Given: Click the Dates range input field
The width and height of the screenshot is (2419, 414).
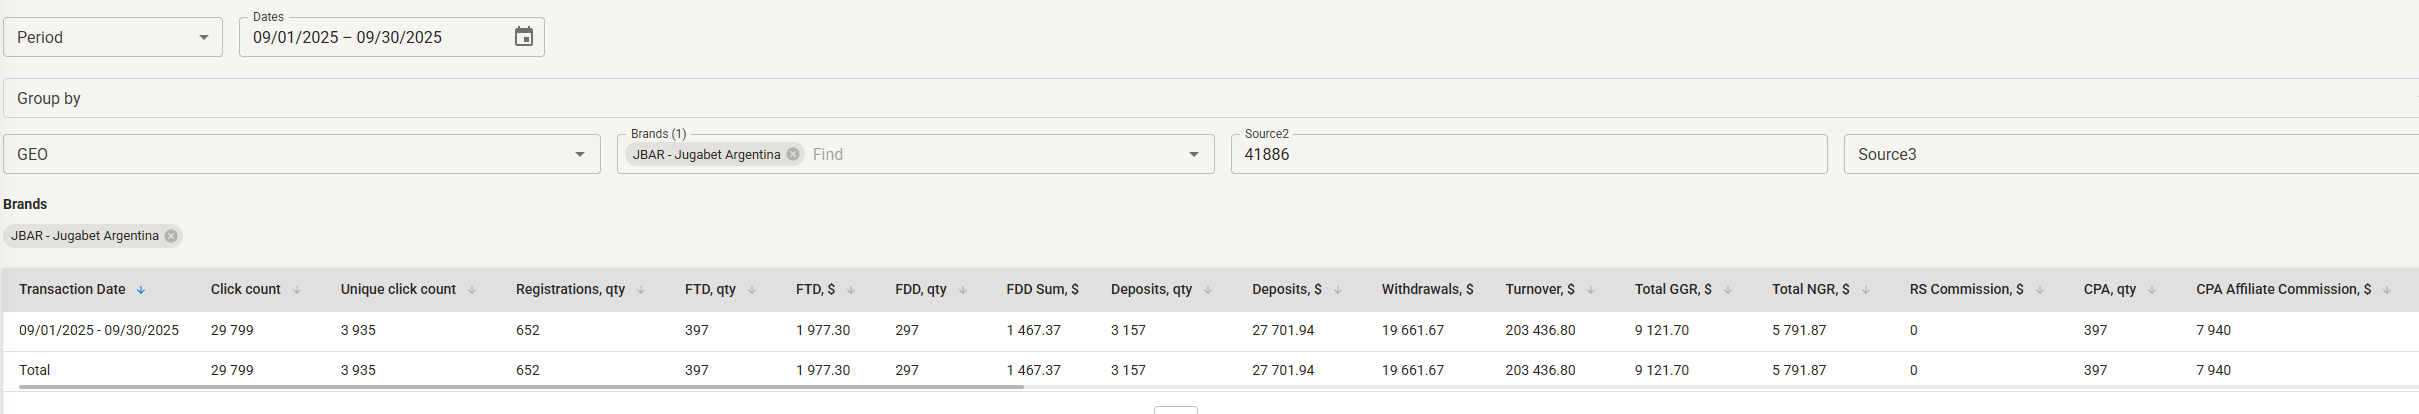Looking at the screenshot, I should (x=380, y=37).
